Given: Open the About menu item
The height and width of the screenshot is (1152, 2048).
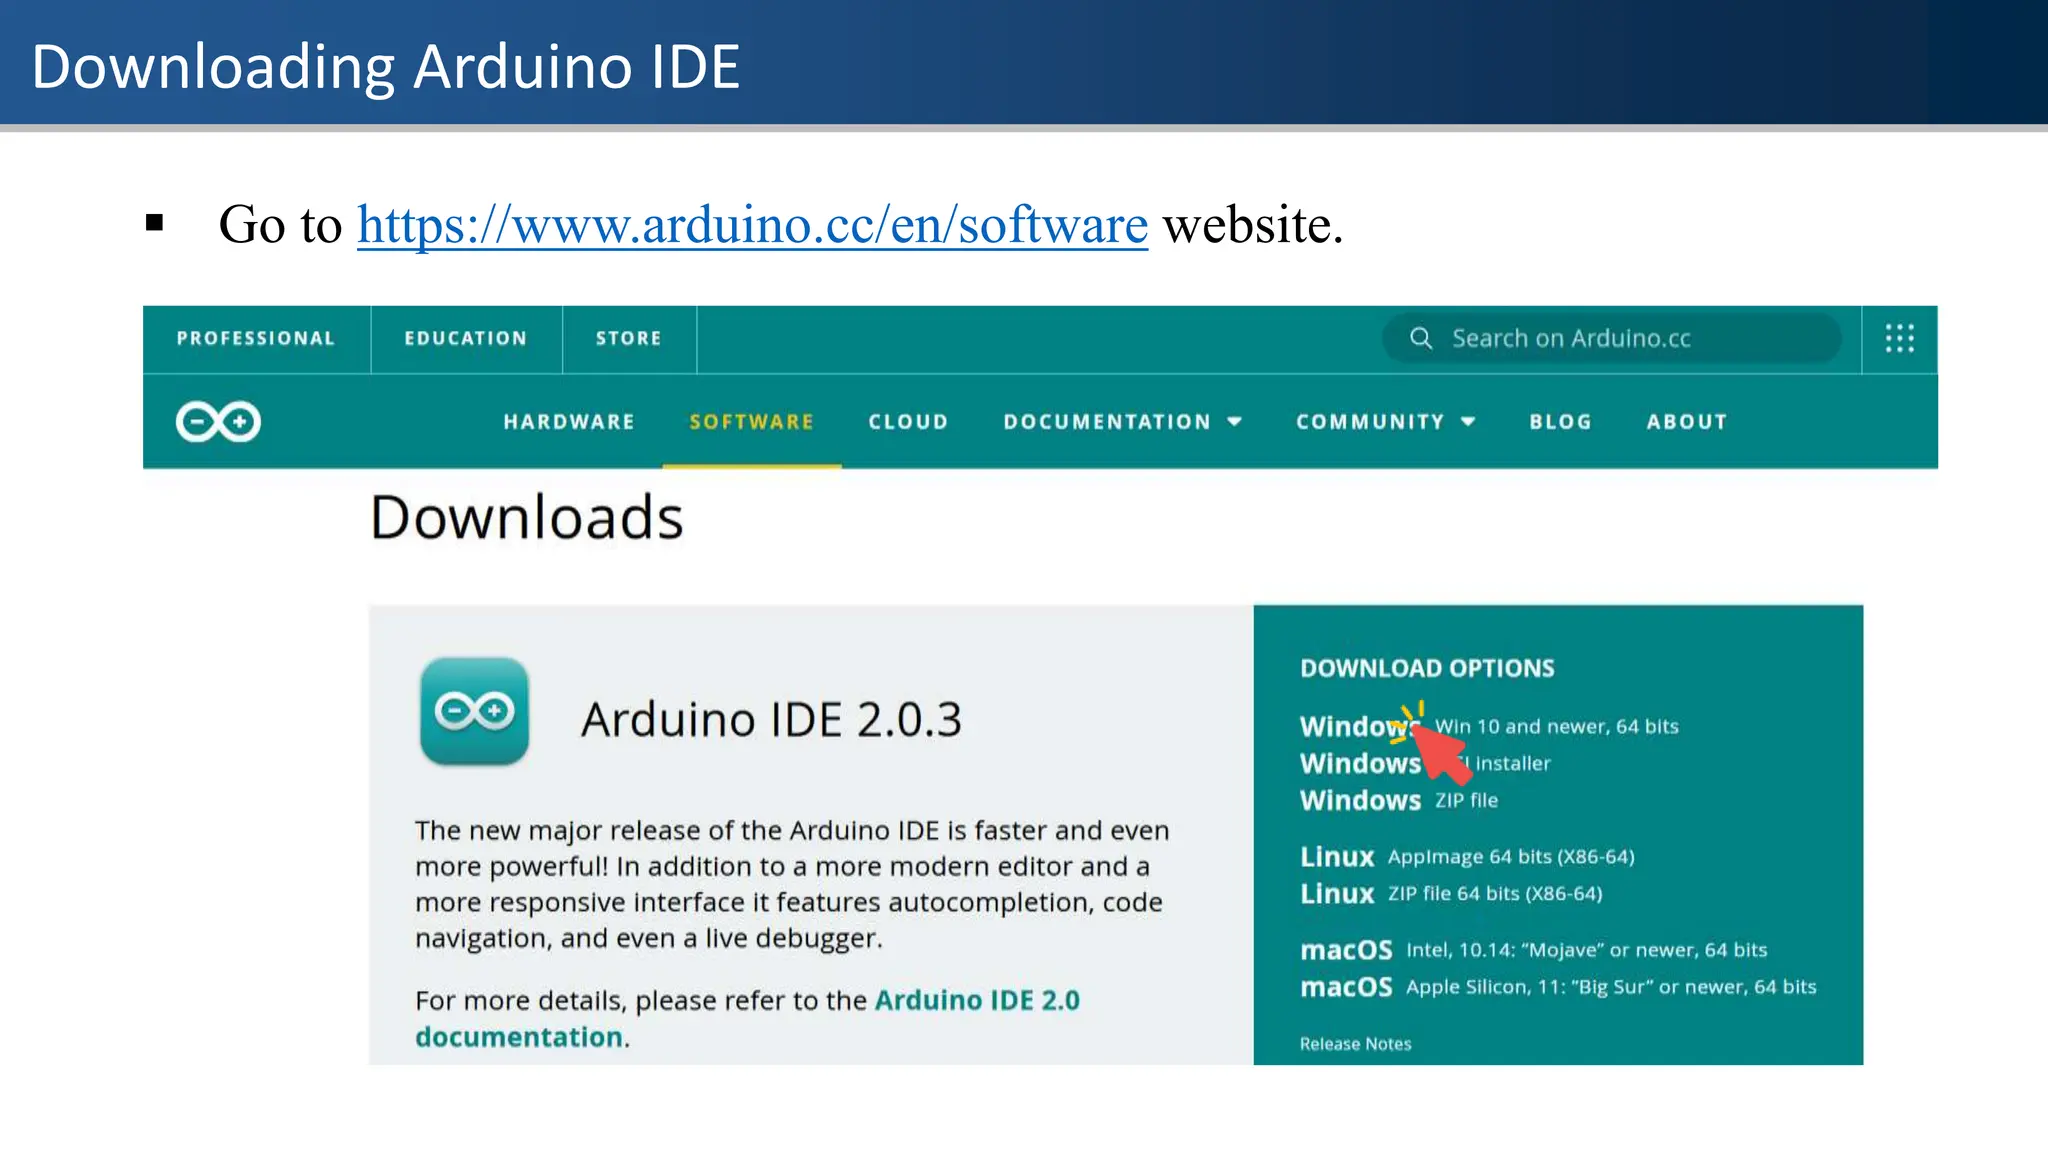Looking at the screenshot, I should pyautogui.click(x=1687, y=422).
